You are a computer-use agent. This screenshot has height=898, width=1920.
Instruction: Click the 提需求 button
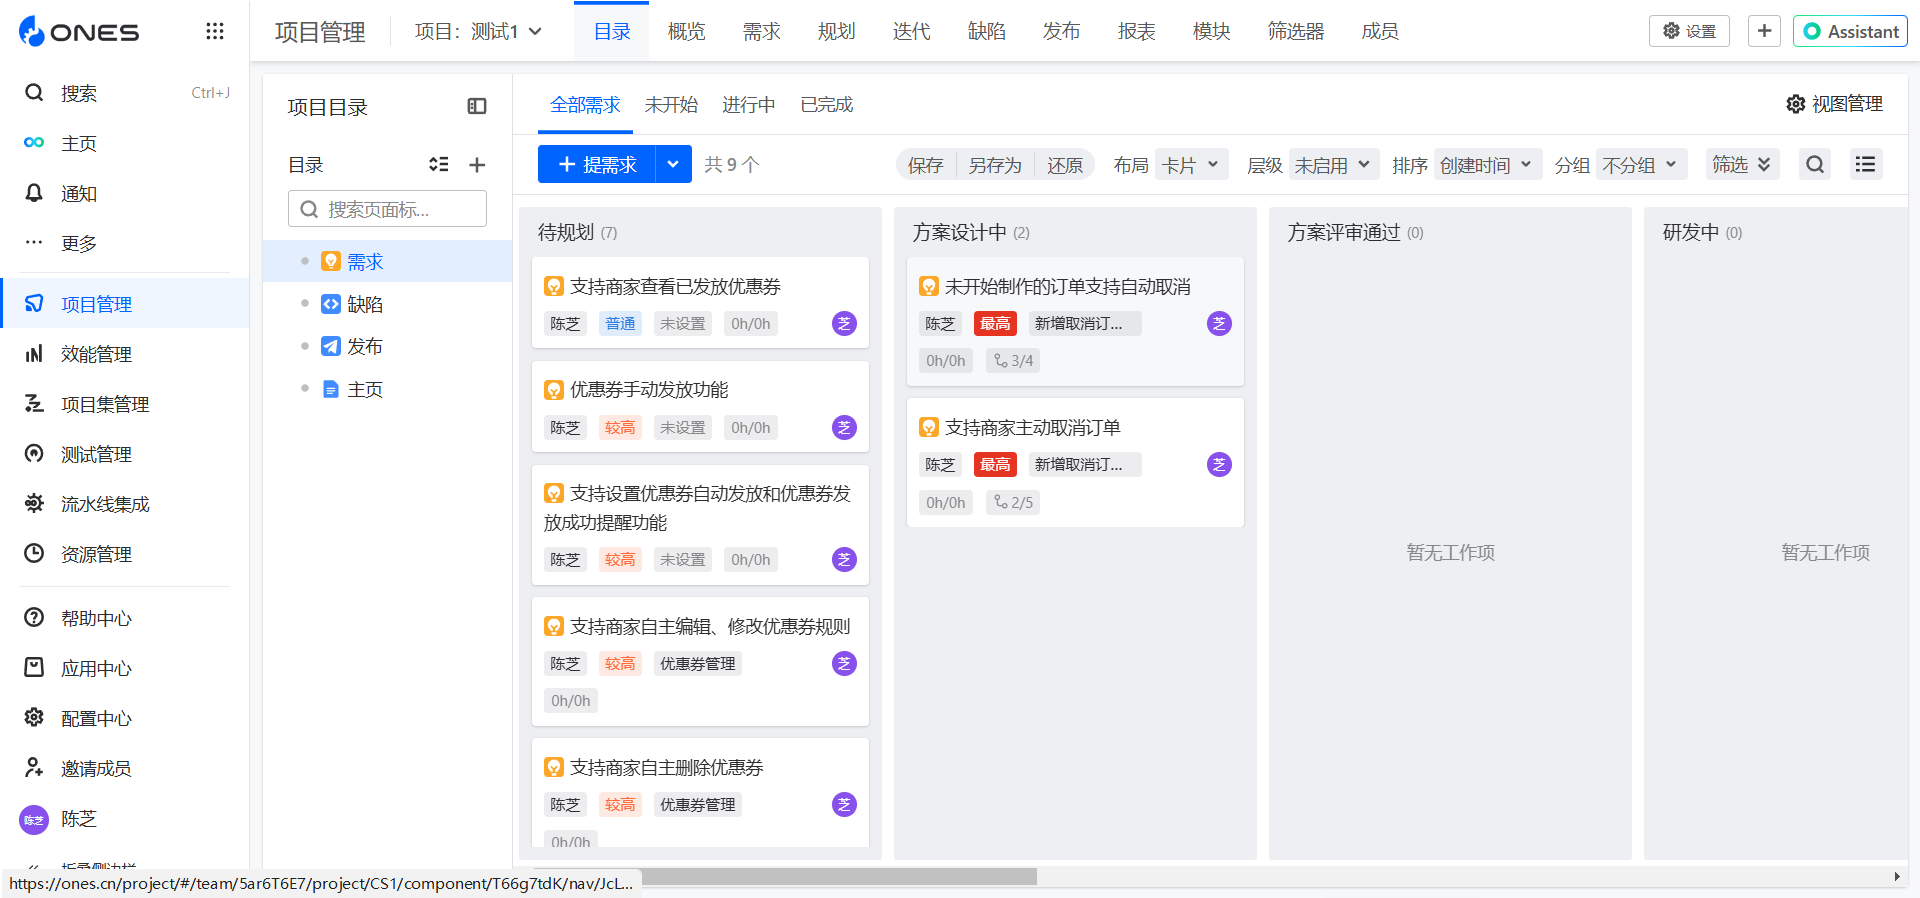(x=597, y=164)
